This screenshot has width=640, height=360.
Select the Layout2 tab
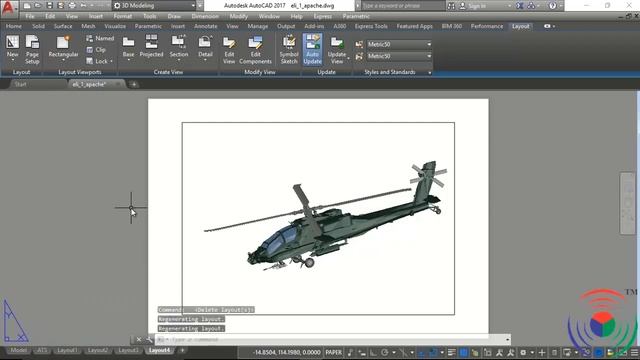[x=98, y=350]
